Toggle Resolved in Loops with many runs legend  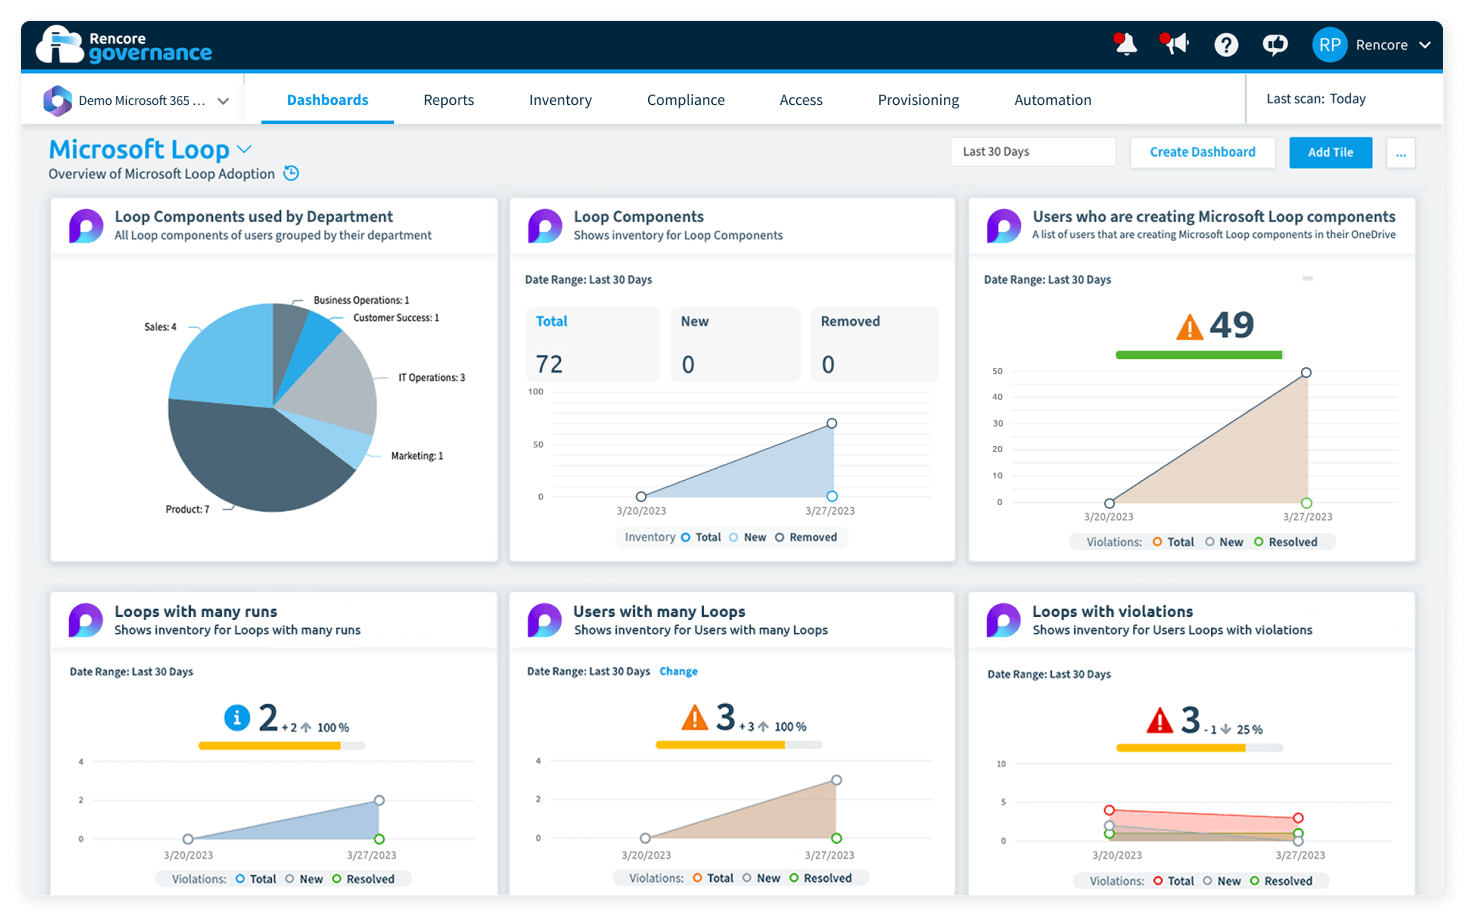[363, 879]
